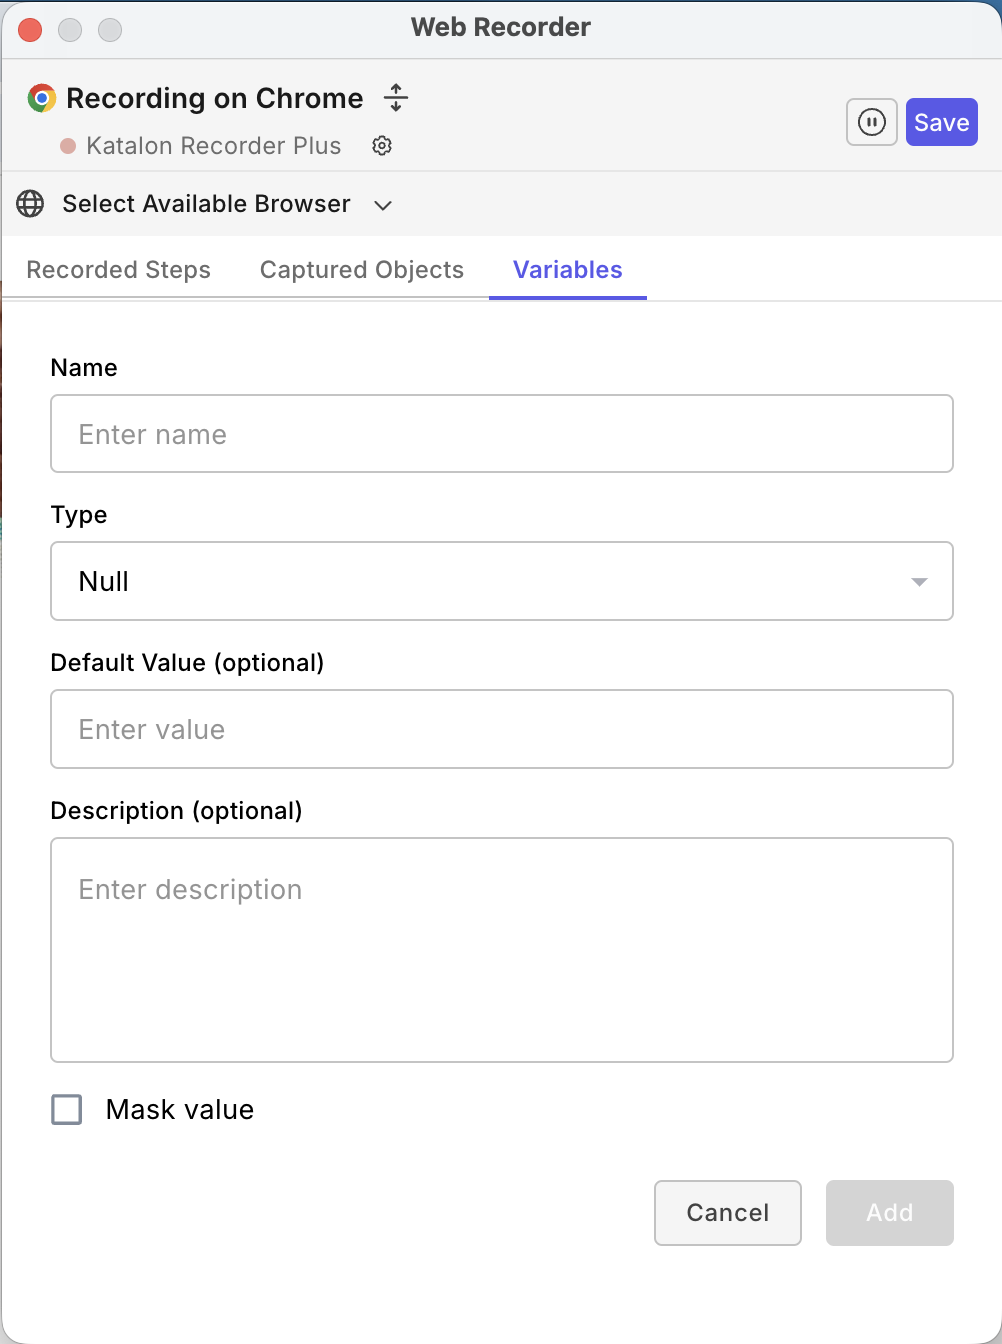Click the Chrome browser logo
This screenshot has height=1344, width=1002.
(x=40, y=98)
